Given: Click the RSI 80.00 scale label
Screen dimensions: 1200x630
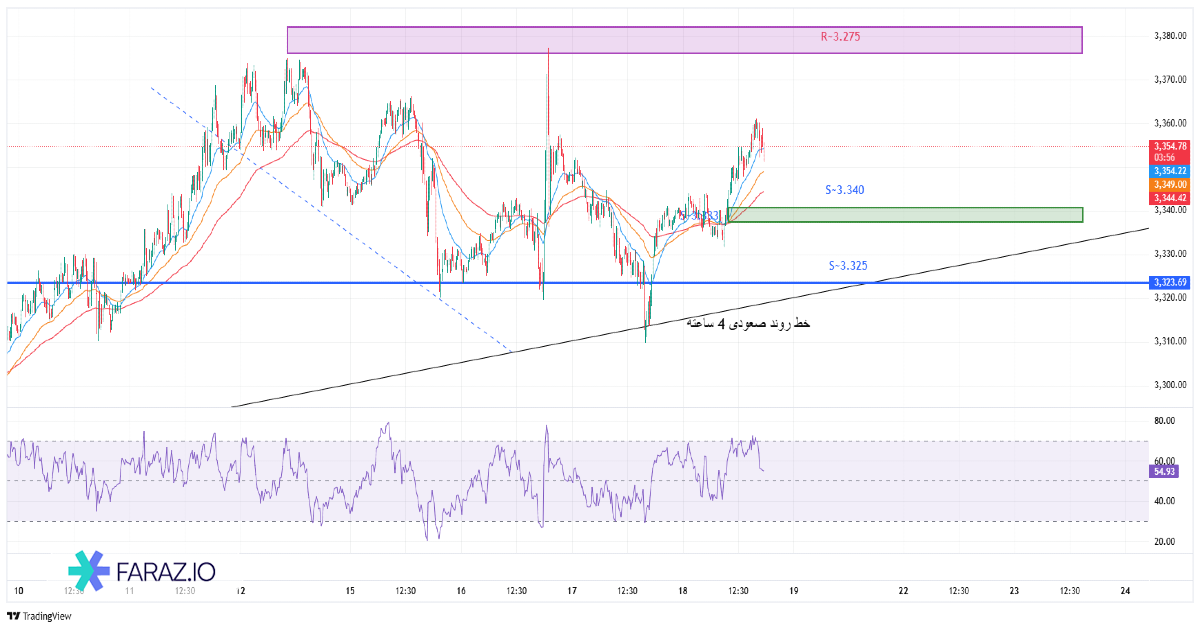Looking at the screenshot, I should click(x=1163, y=421).
